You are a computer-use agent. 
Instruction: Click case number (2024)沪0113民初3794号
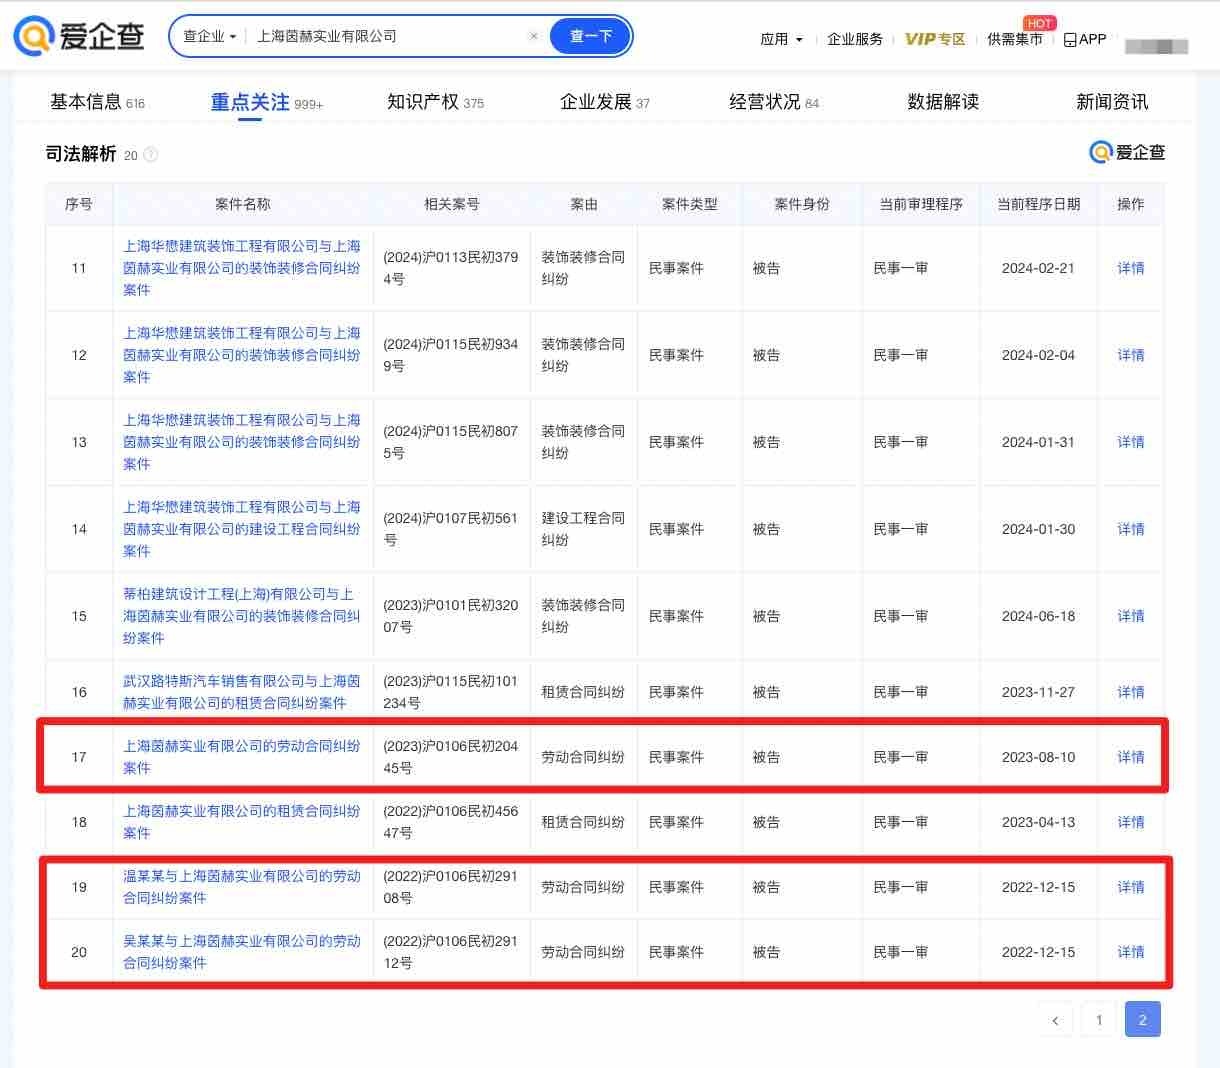(451, 268)
